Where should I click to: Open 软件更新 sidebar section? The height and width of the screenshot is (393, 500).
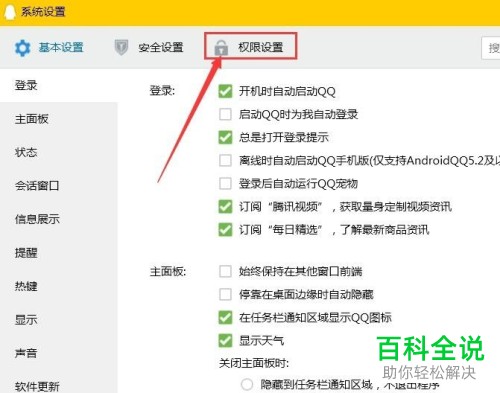(x=37, y=386)
